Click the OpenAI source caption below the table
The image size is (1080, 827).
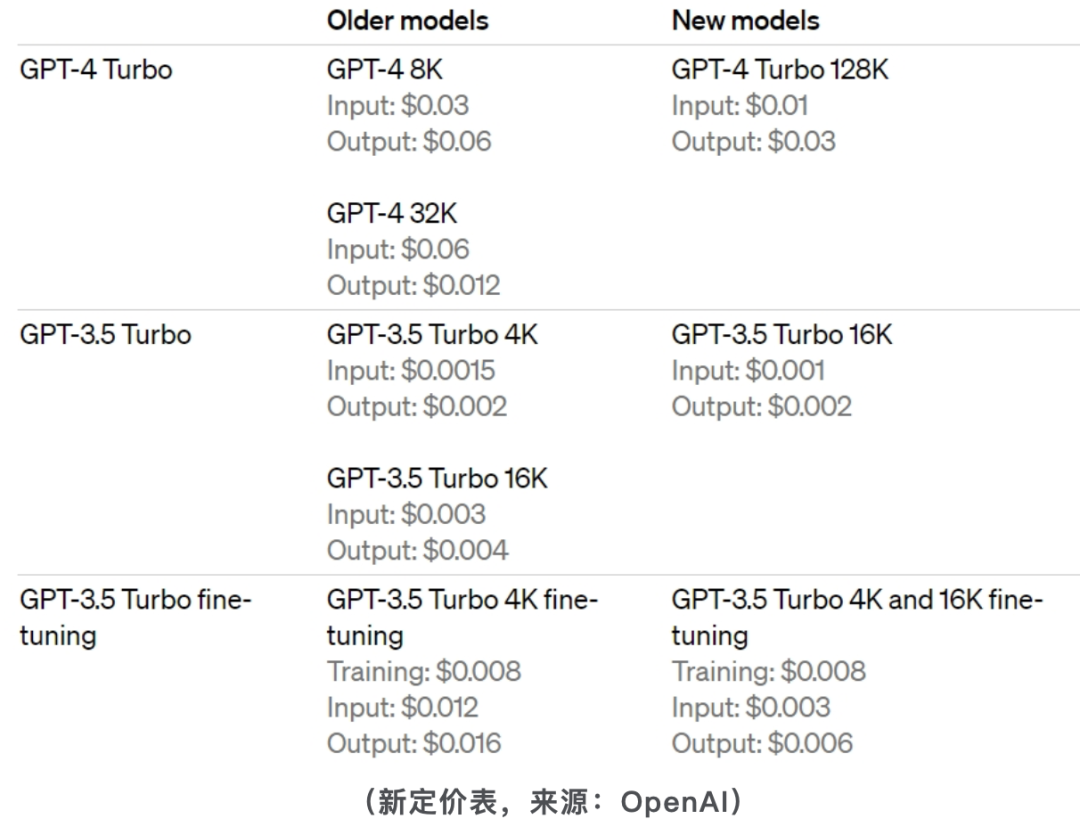552,802
